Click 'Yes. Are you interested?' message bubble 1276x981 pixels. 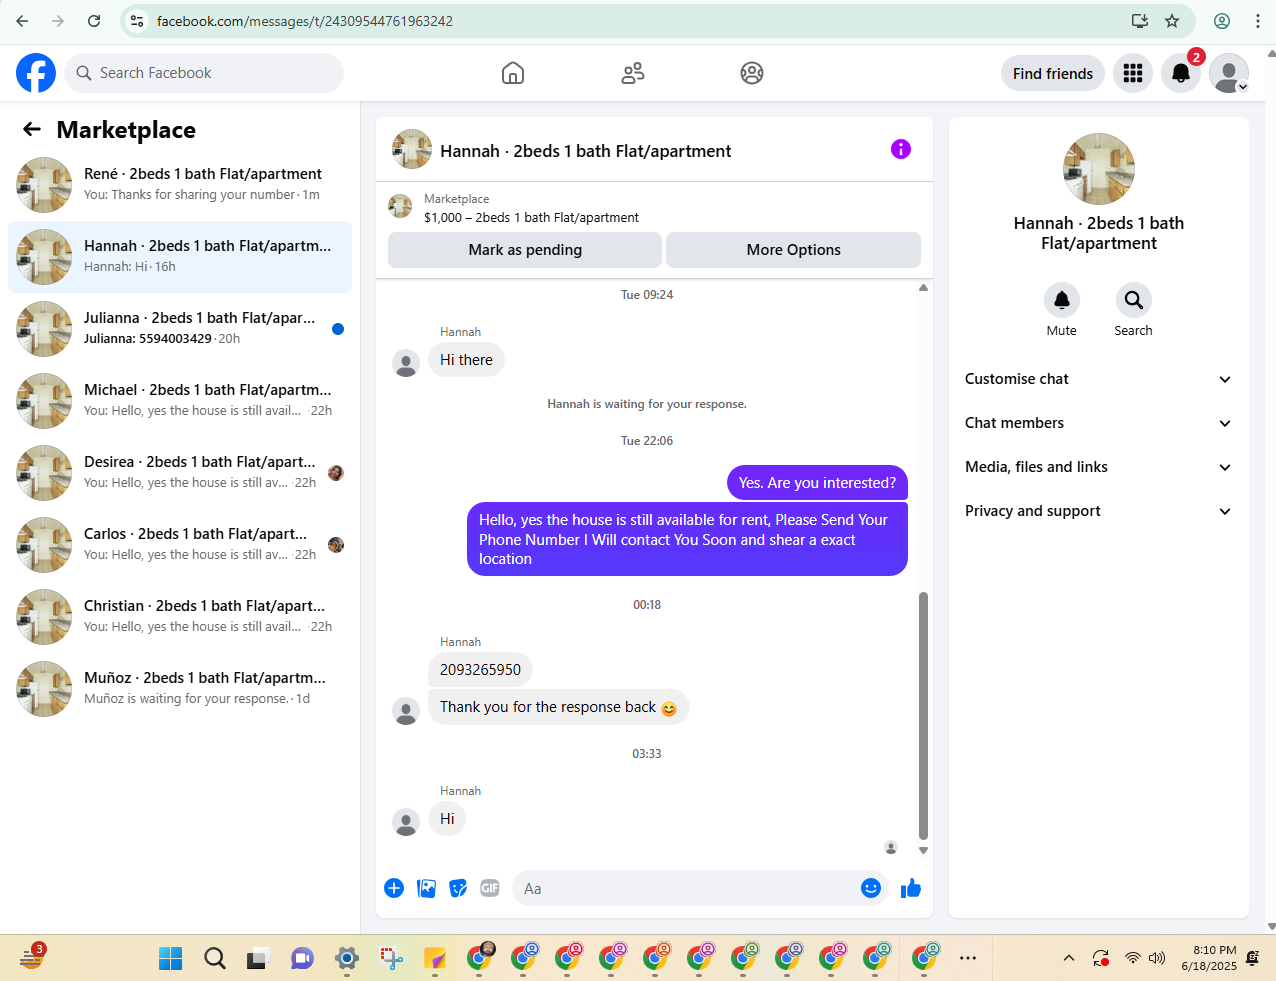pyautogui.click(x=817, y=483)
